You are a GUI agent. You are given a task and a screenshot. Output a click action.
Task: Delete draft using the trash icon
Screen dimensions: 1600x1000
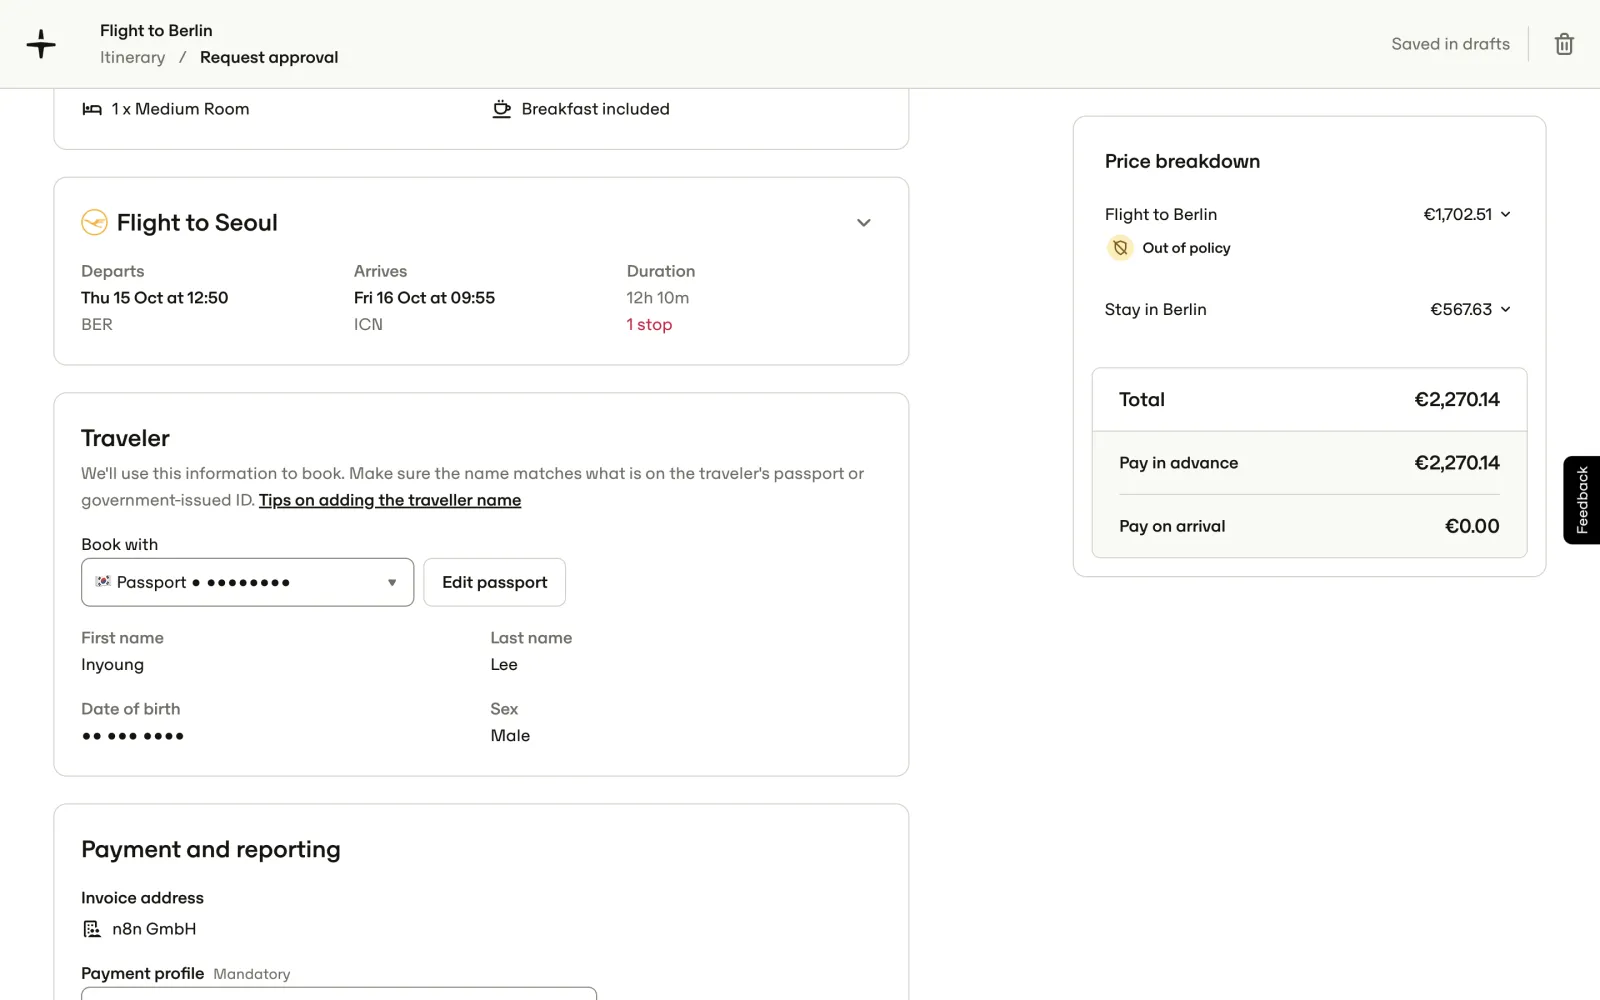coord(1564,44)
